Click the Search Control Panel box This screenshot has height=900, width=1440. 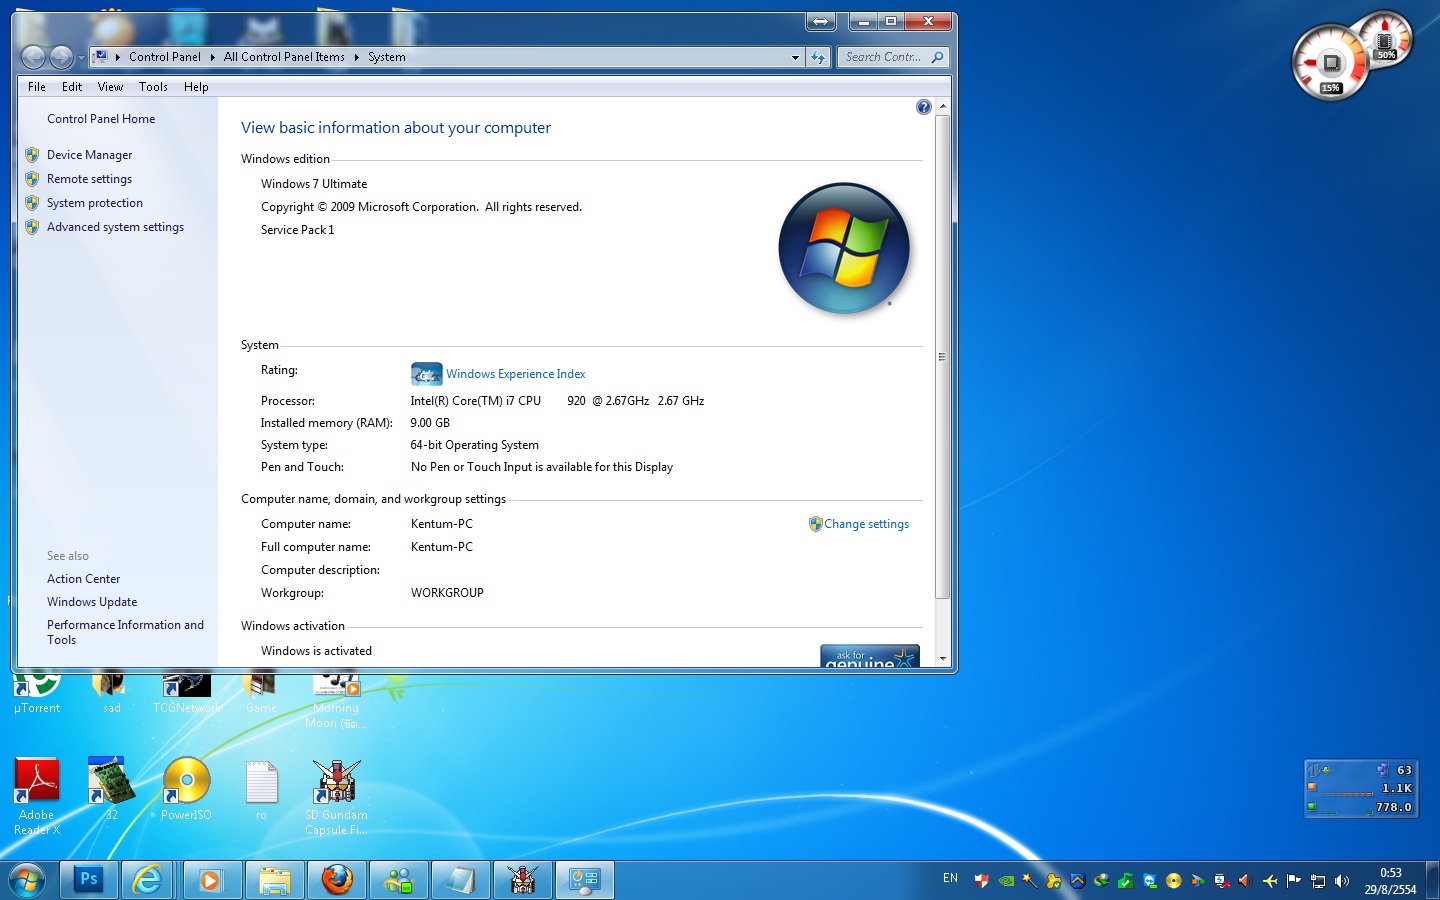(892, 57)
